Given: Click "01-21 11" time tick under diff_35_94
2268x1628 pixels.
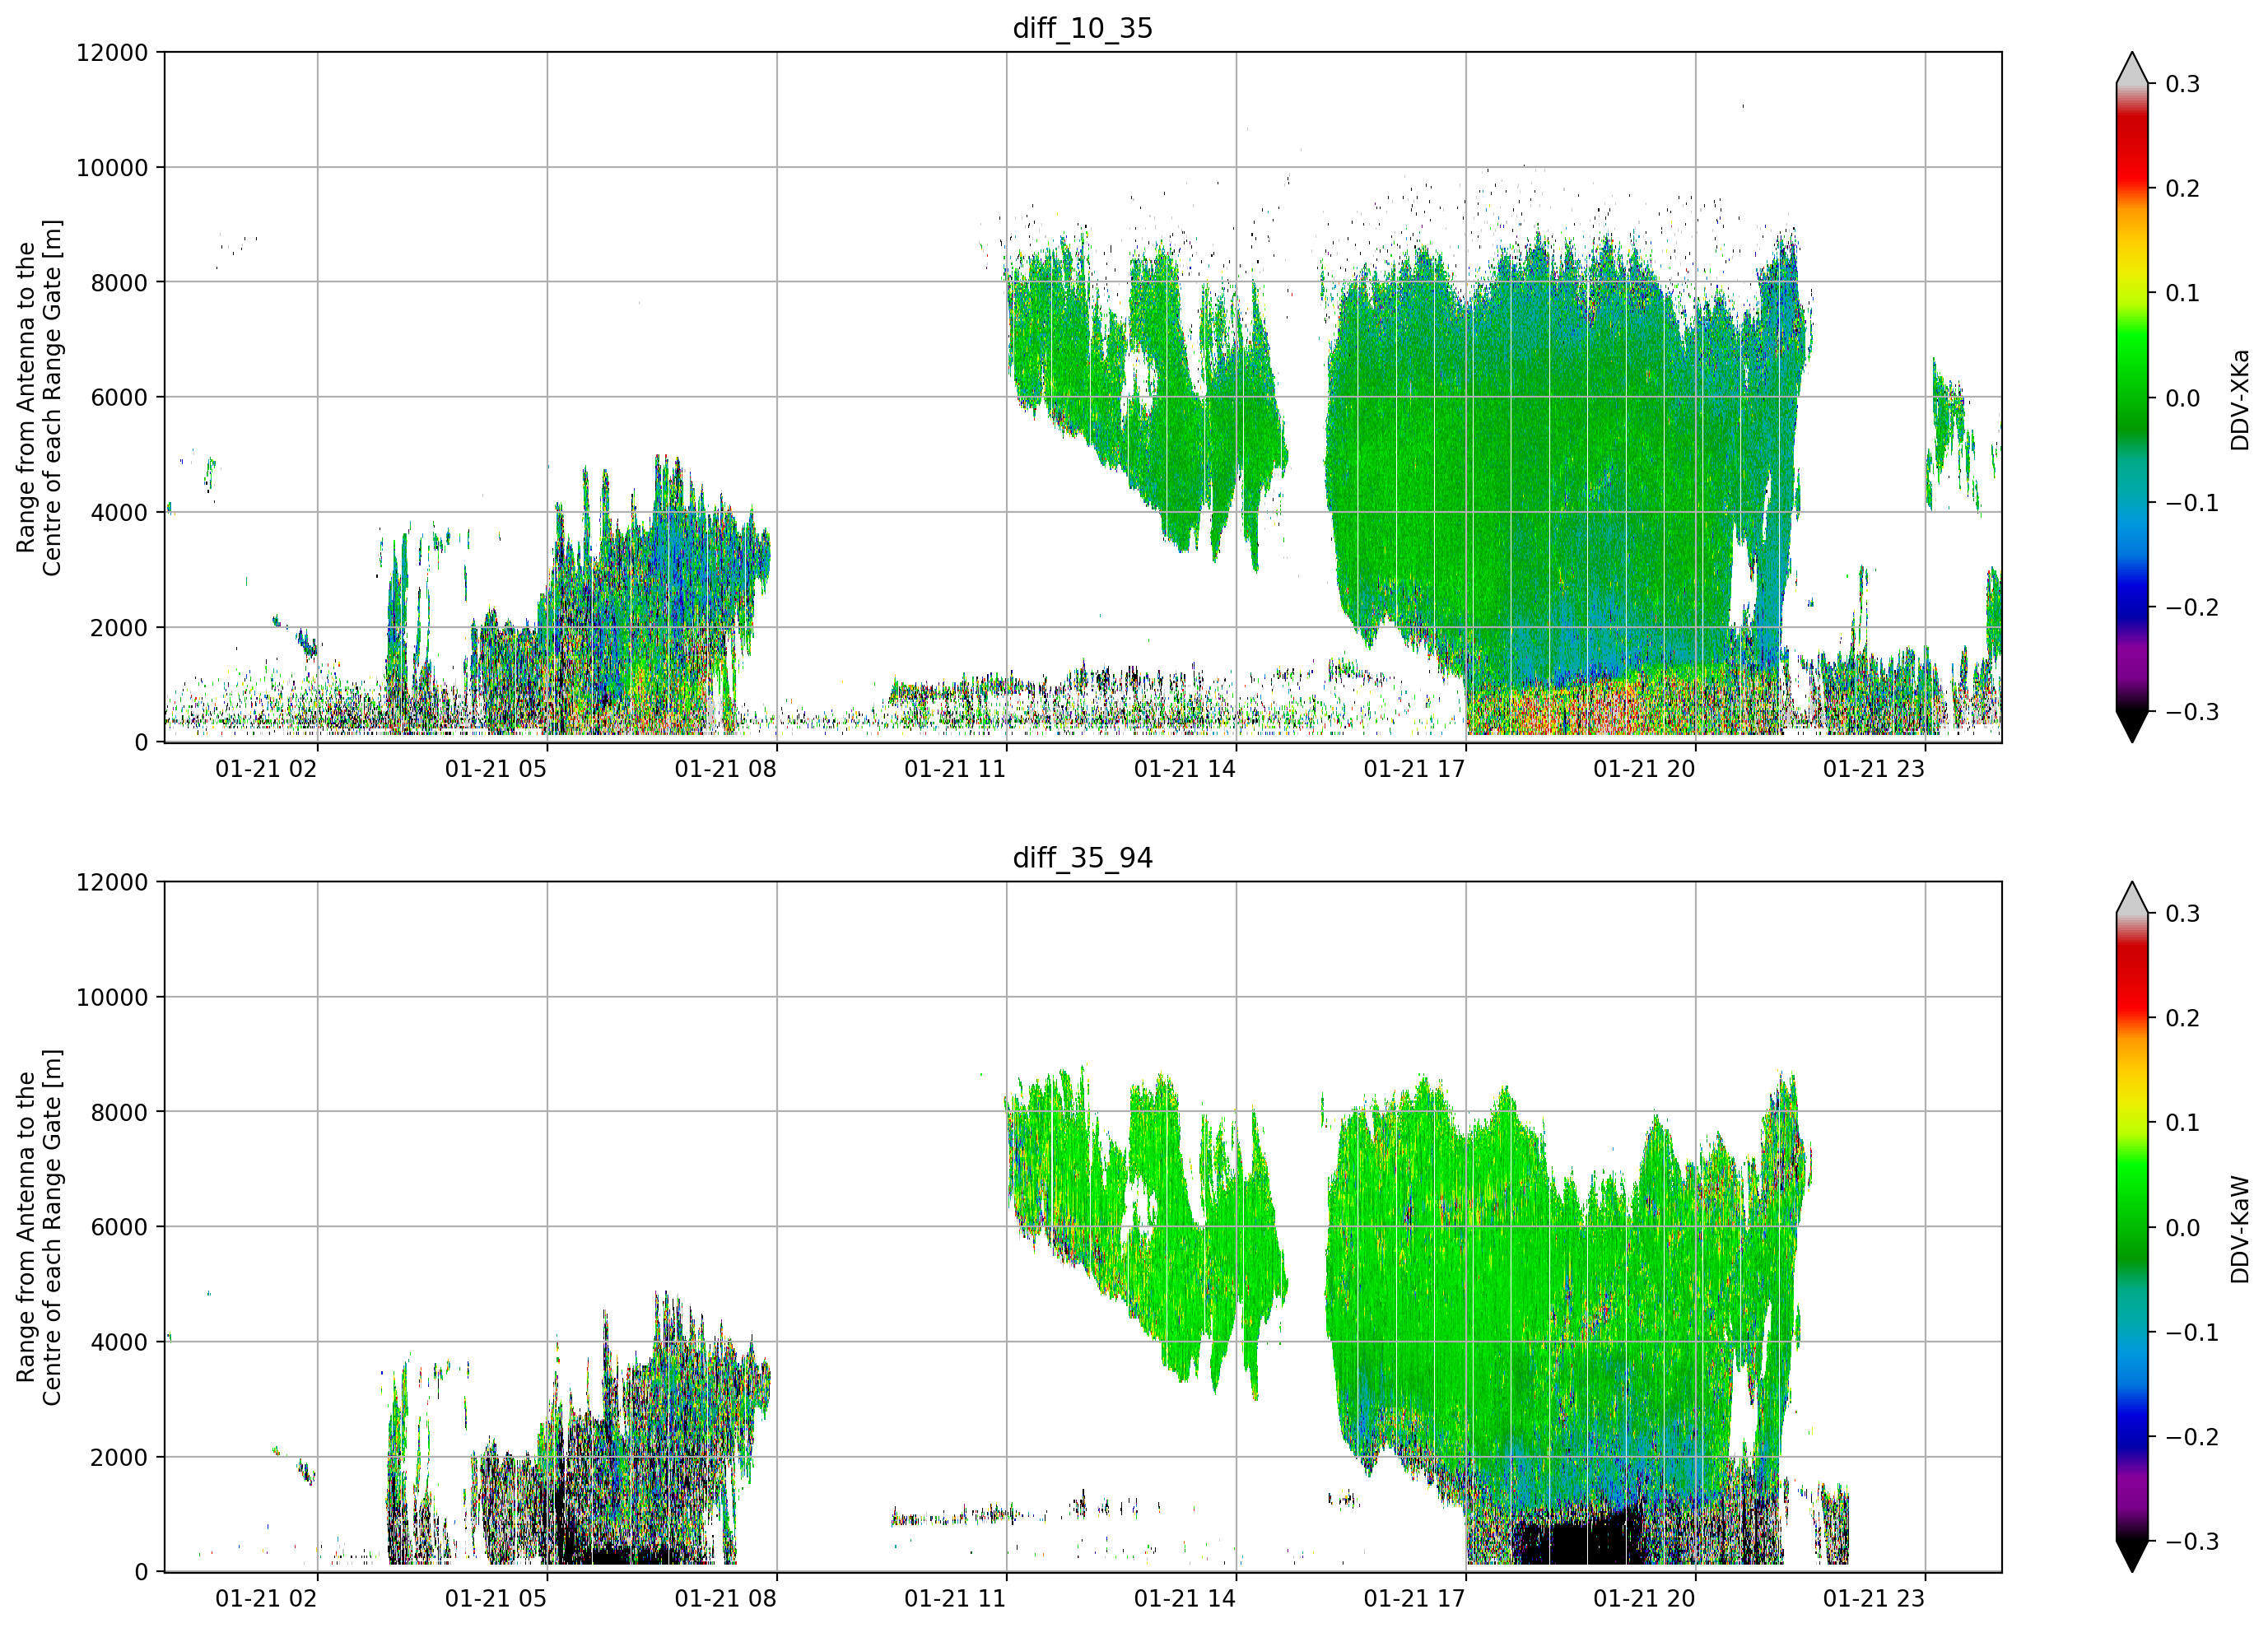Looking at the screenshot, I should pyautogui.click(x=955, y=1599).
